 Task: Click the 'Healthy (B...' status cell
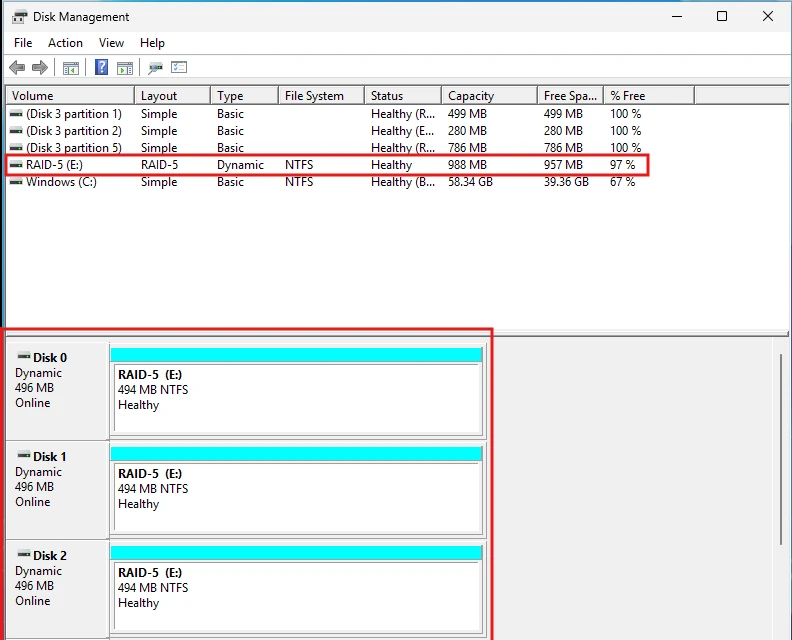[x=403, y=182]
